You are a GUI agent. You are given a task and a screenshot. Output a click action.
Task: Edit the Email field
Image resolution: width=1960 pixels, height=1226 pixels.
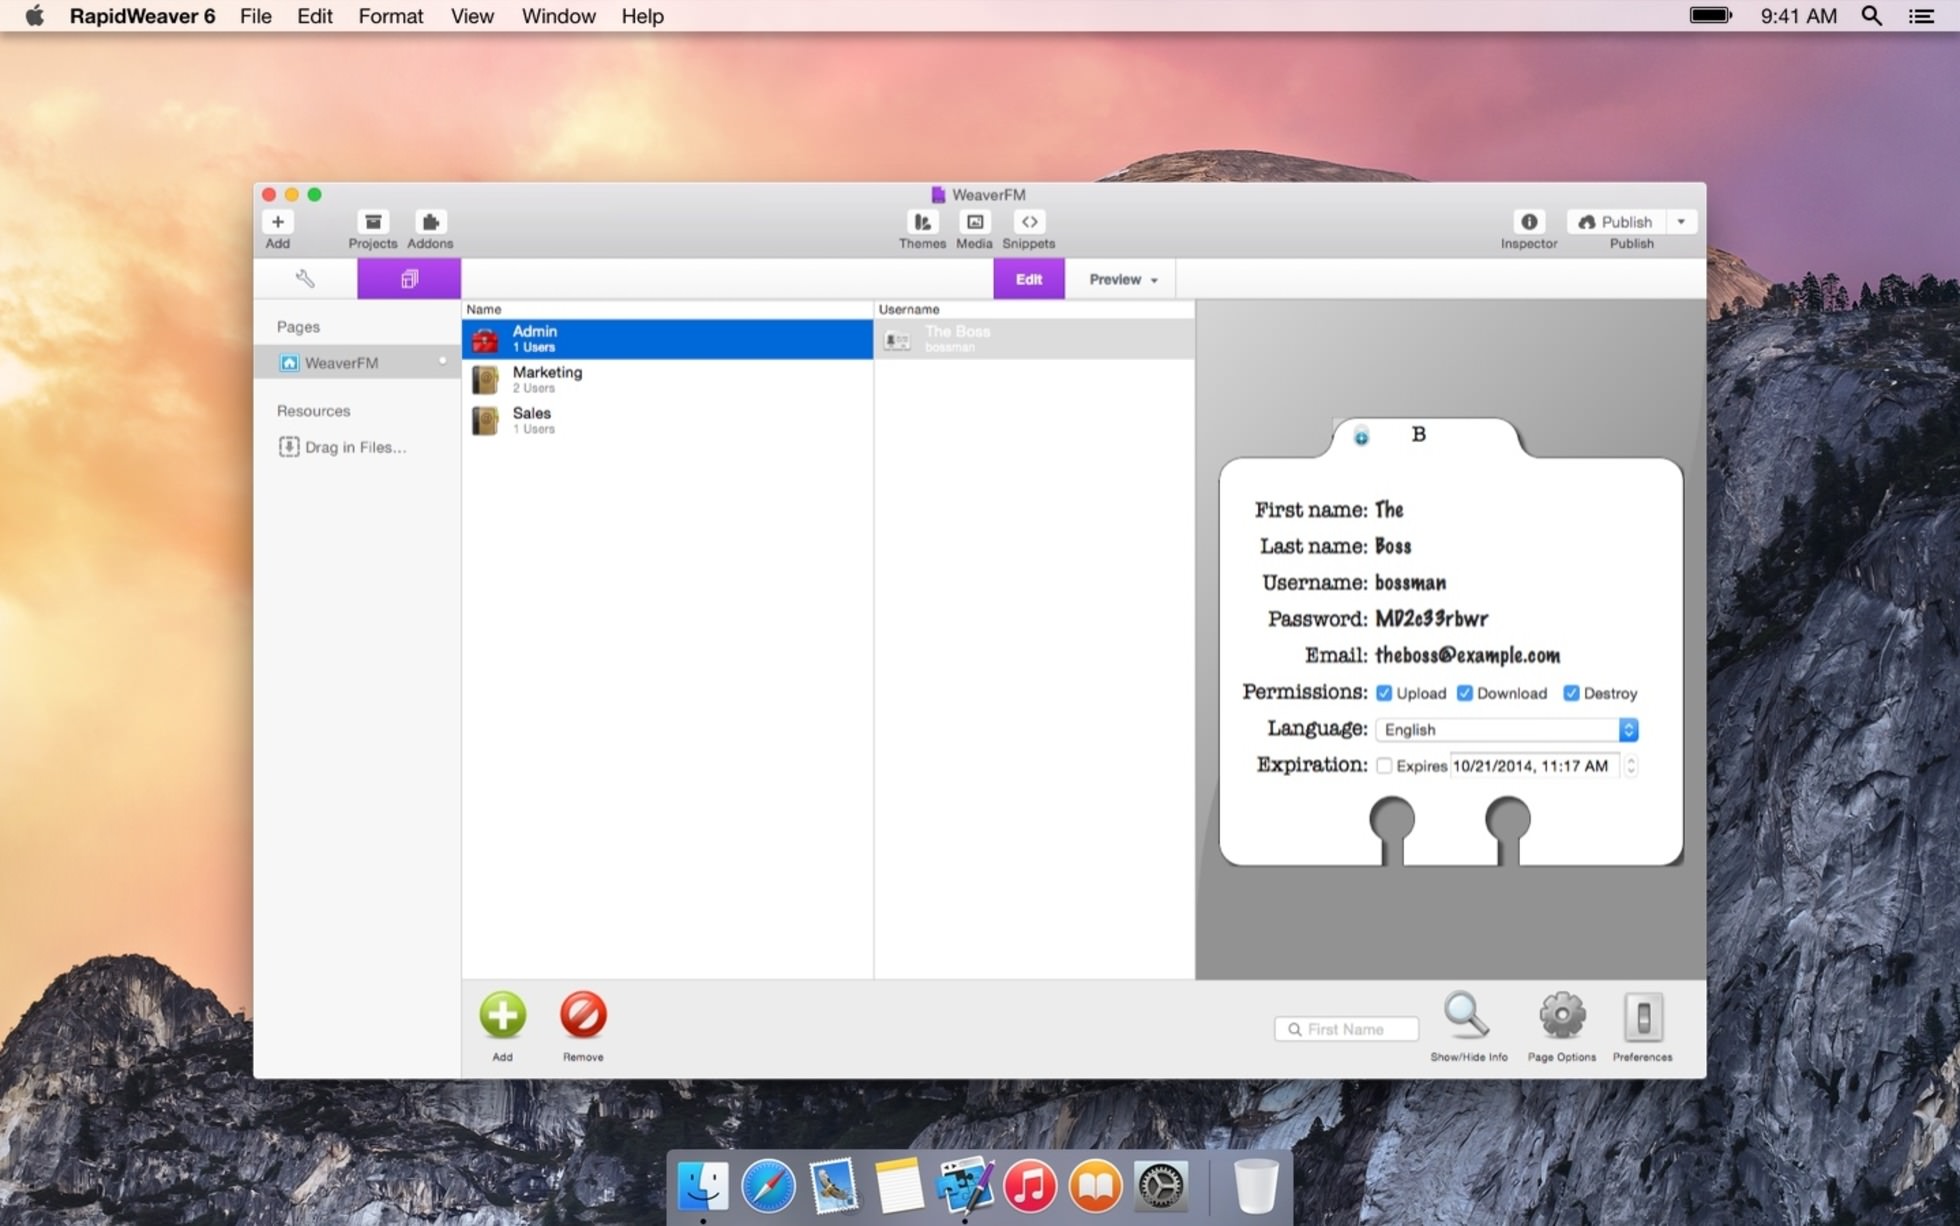point(1467,656)
